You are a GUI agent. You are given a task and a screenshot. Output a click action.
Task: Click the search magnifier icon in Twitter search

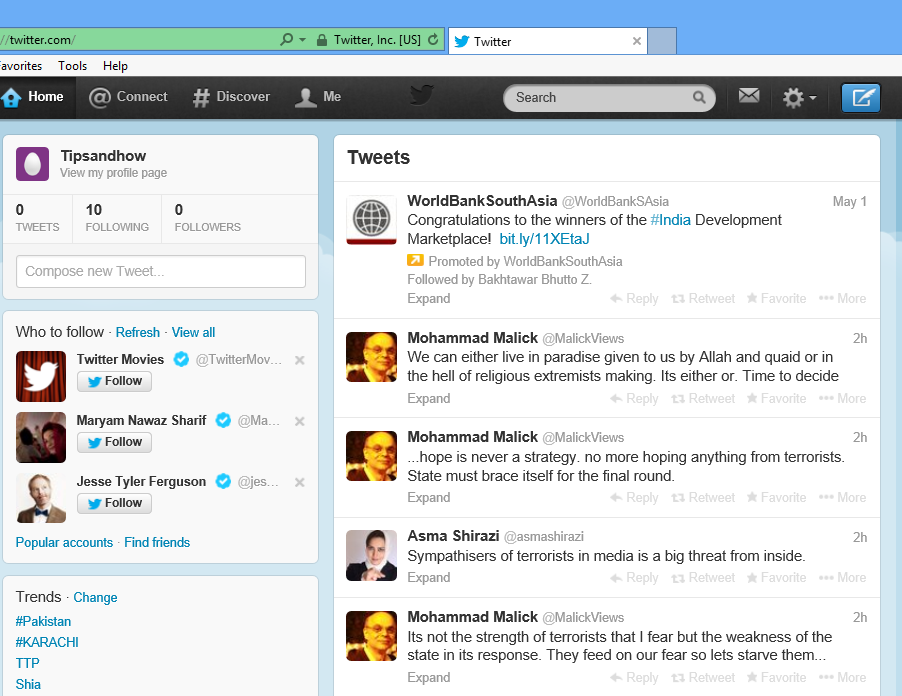click(699, 97)
